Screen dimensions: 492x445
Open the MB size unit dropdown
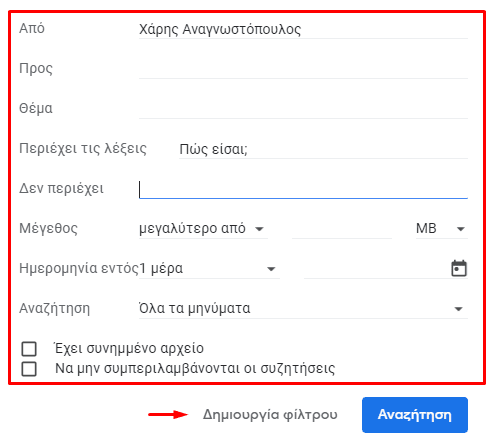[x=442, y=229]
